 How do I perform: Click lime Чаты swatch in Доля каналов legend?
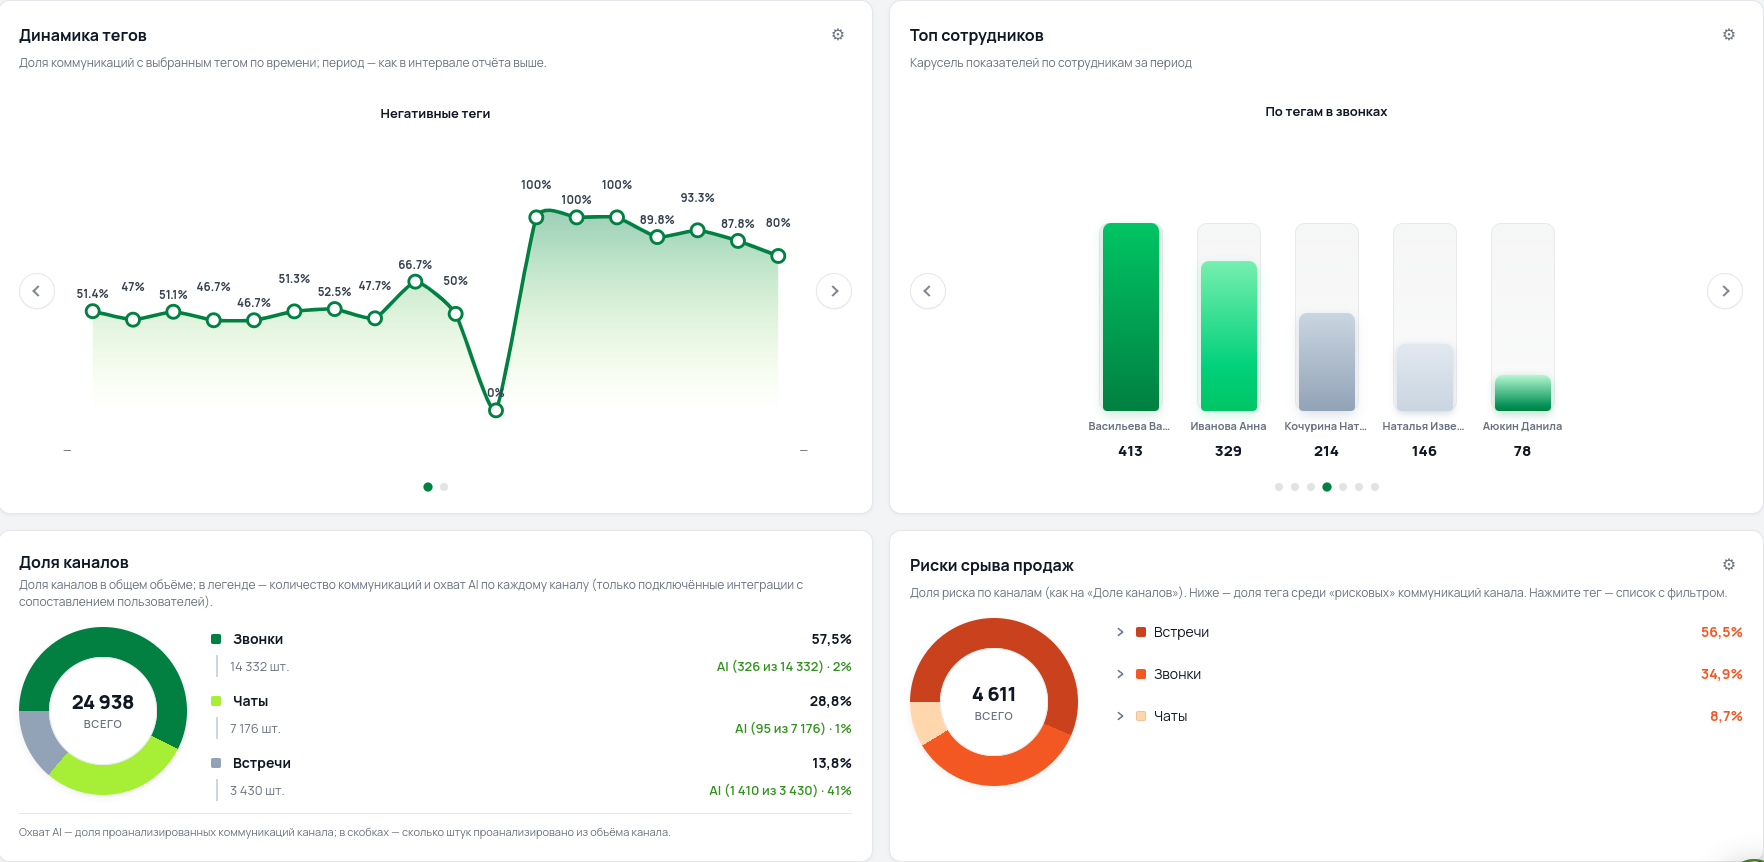point(216,701)
